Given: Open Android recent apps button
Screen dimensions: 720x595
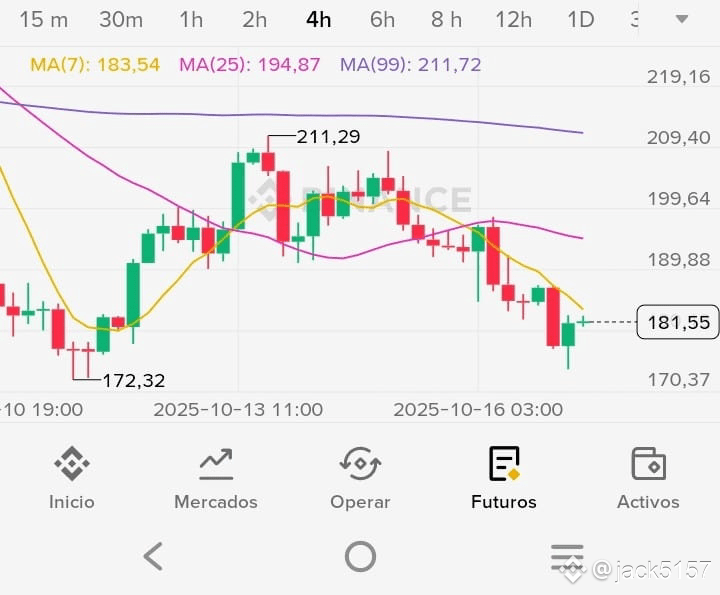Looking at the screenshot, I should [x=568, y=556].
